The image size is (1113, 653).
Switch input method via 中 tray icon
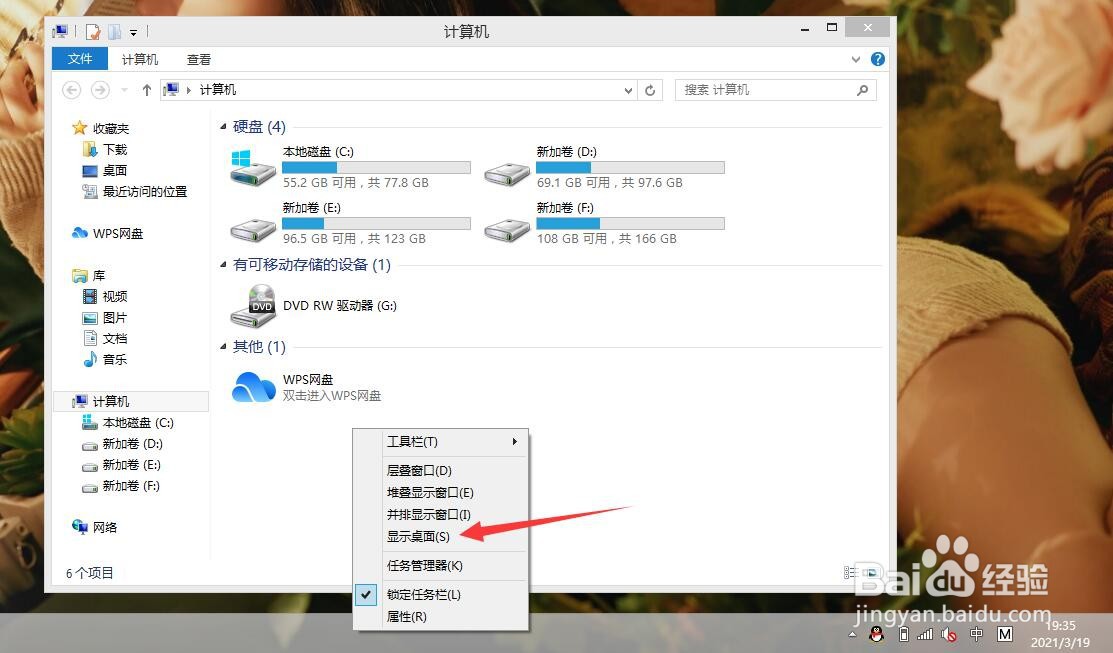tap(975, 634)
